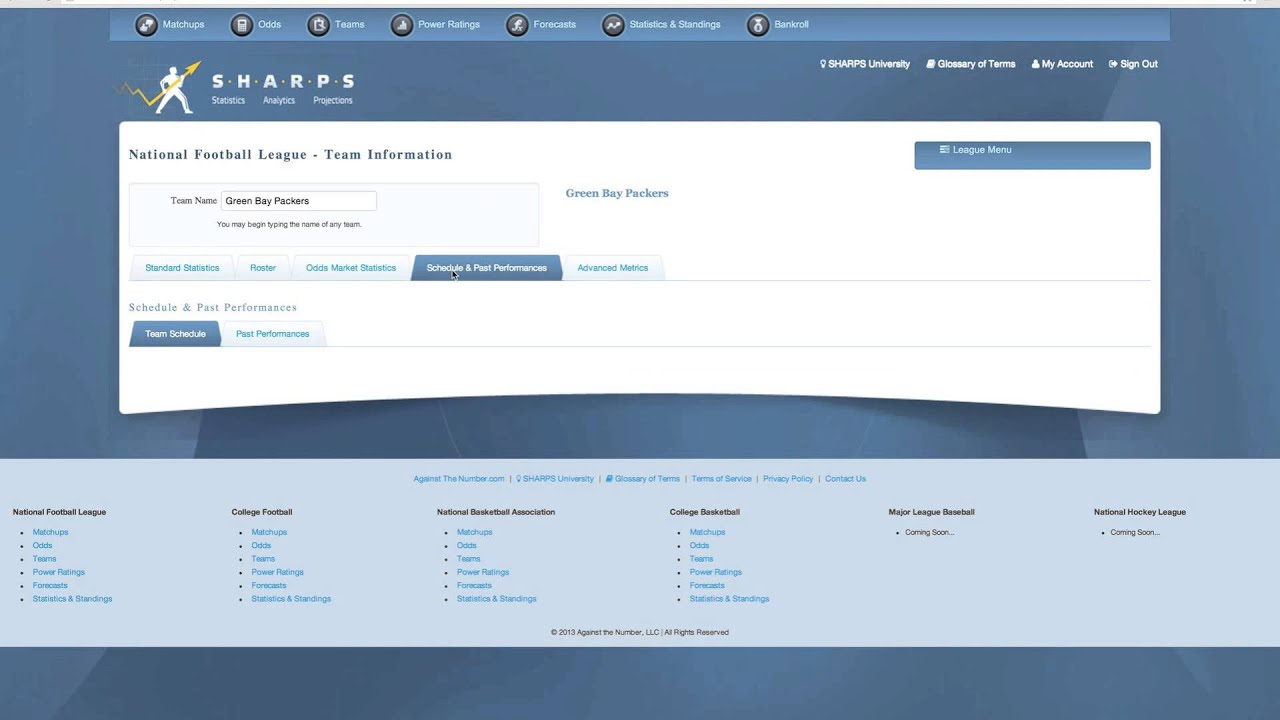Image resolution: width=1280 pixels, height=720 pixels.
Task: Open the Privacy Policy link
Action: coord(788,479)
